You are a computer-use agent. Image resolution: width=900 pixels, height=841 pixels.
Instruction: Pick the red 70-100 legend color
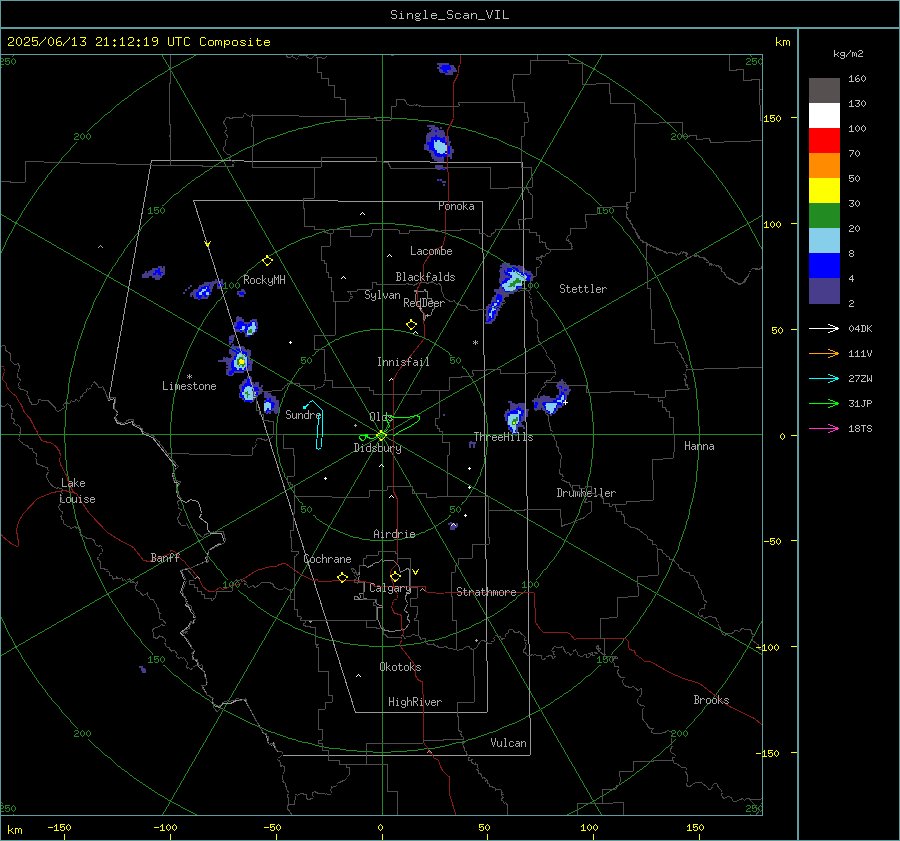(x=824, y=141)
